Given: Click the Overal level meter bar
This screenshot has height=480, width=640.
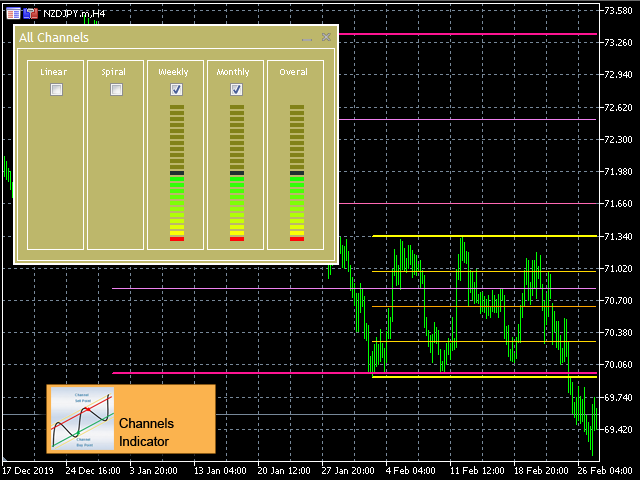Looking at the screenshot, I should [x=296, y=172].
